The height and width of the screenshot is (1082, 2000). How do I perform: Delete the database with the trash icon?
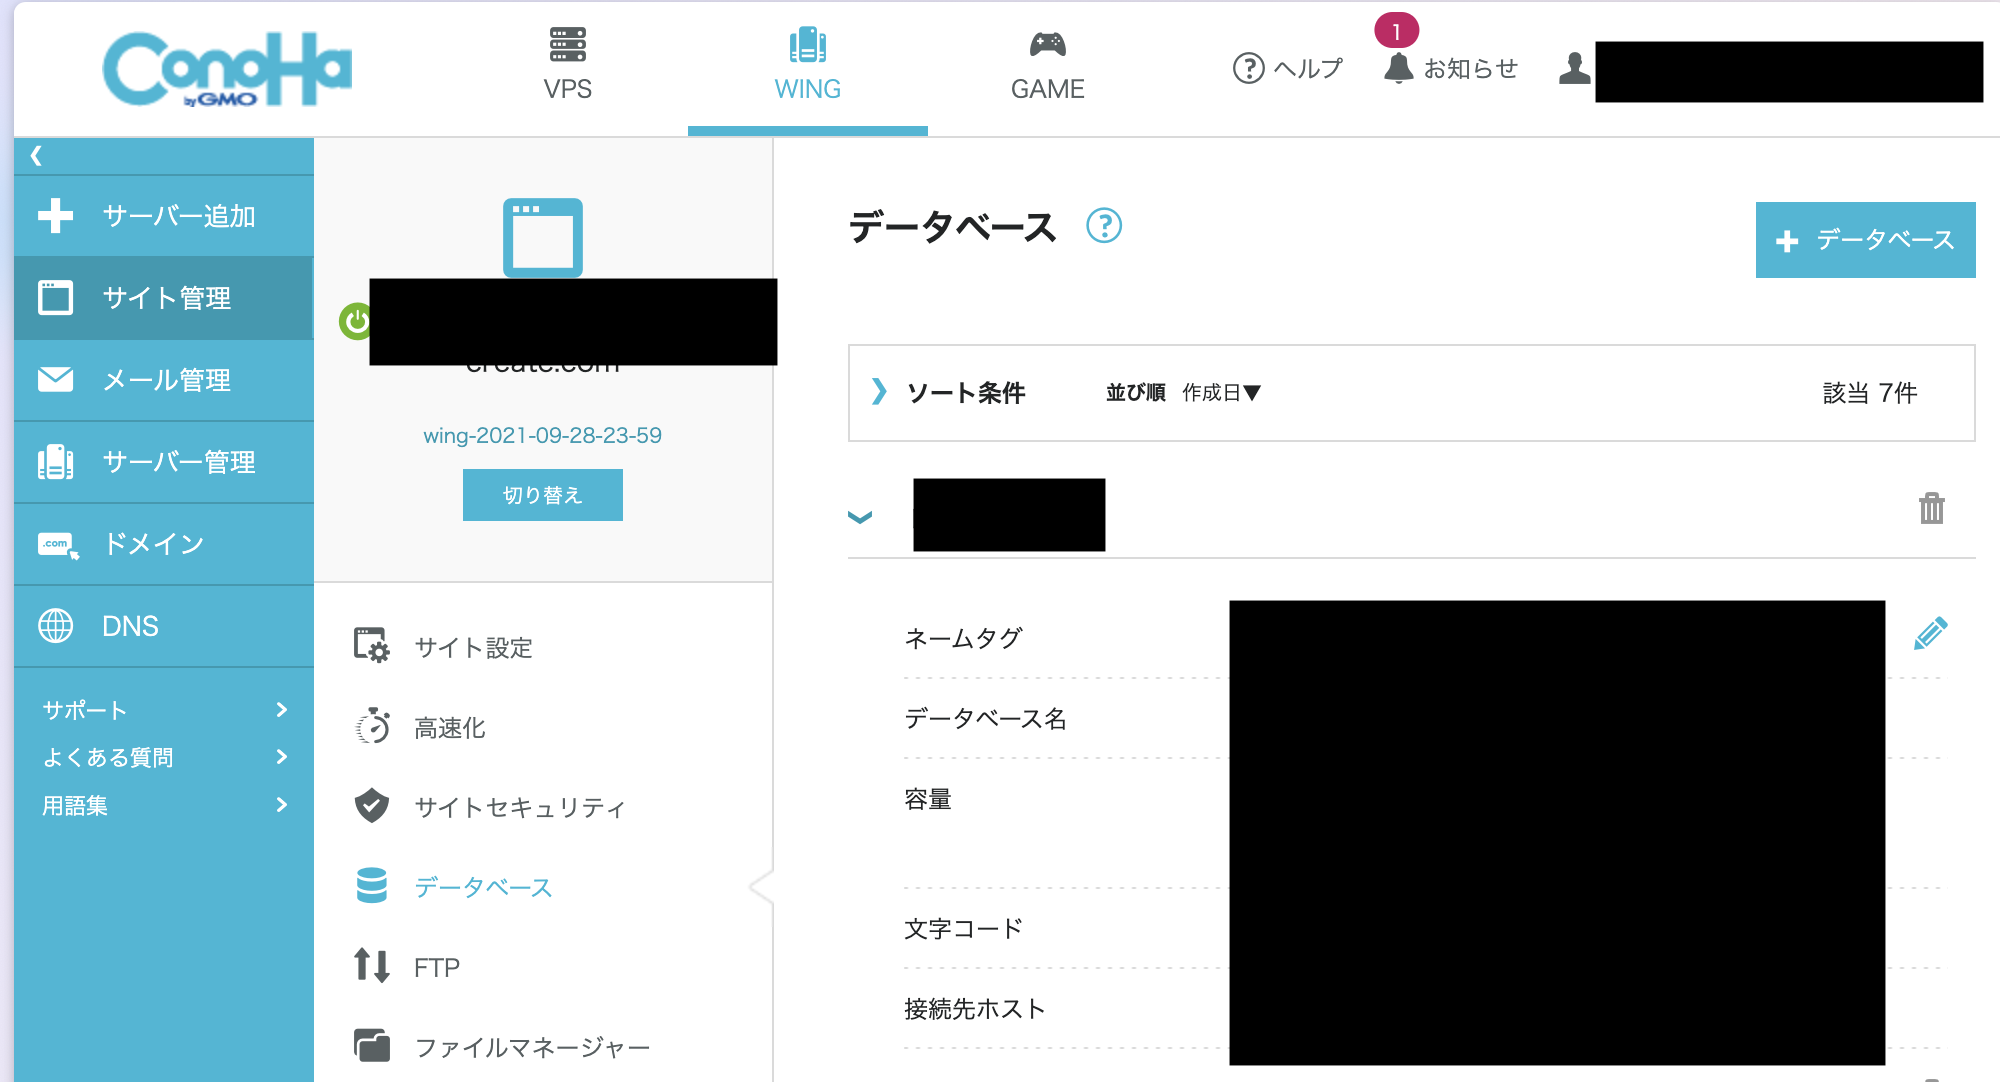click(1931, 509)
